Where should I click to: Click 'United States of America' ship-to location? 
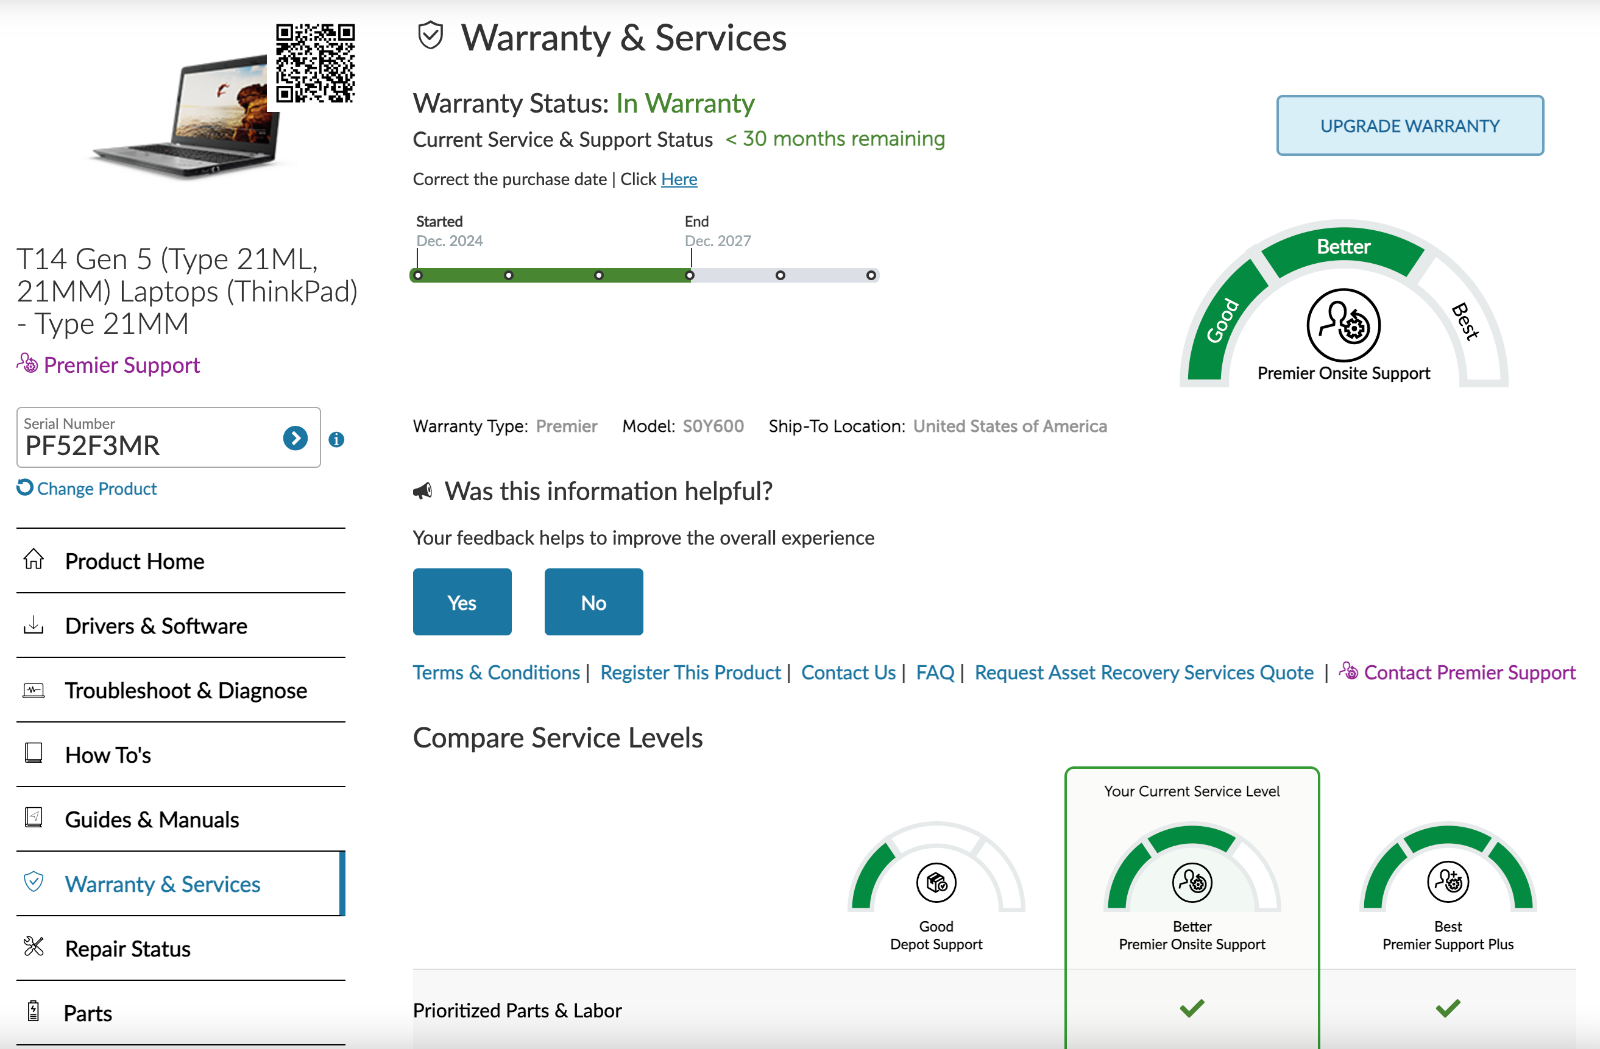pos(1010,426)
